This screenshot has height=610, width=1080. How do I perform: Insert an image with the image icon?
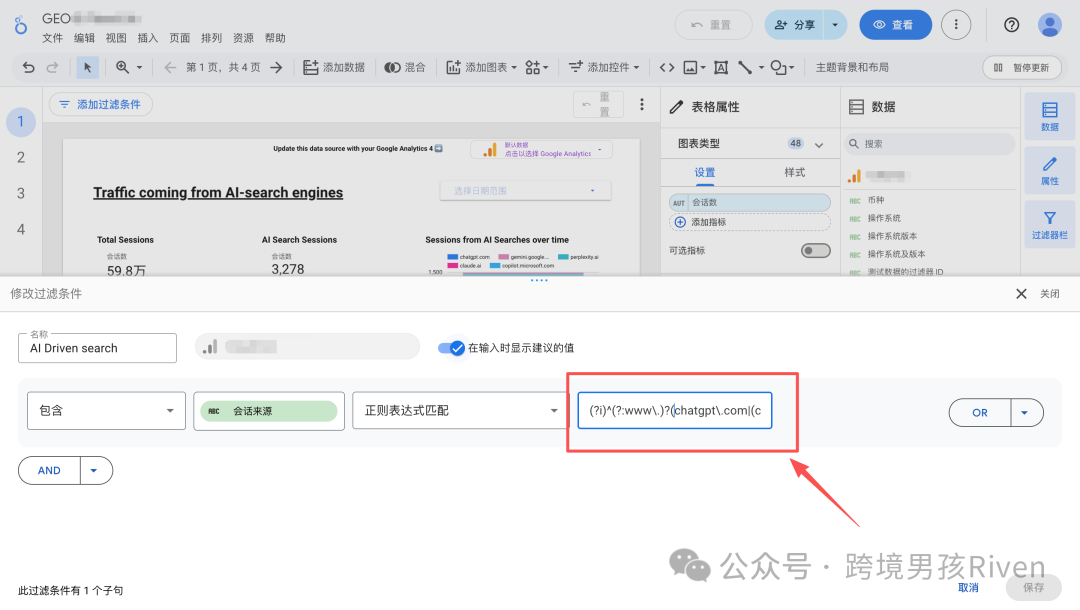tap(690, 67)
